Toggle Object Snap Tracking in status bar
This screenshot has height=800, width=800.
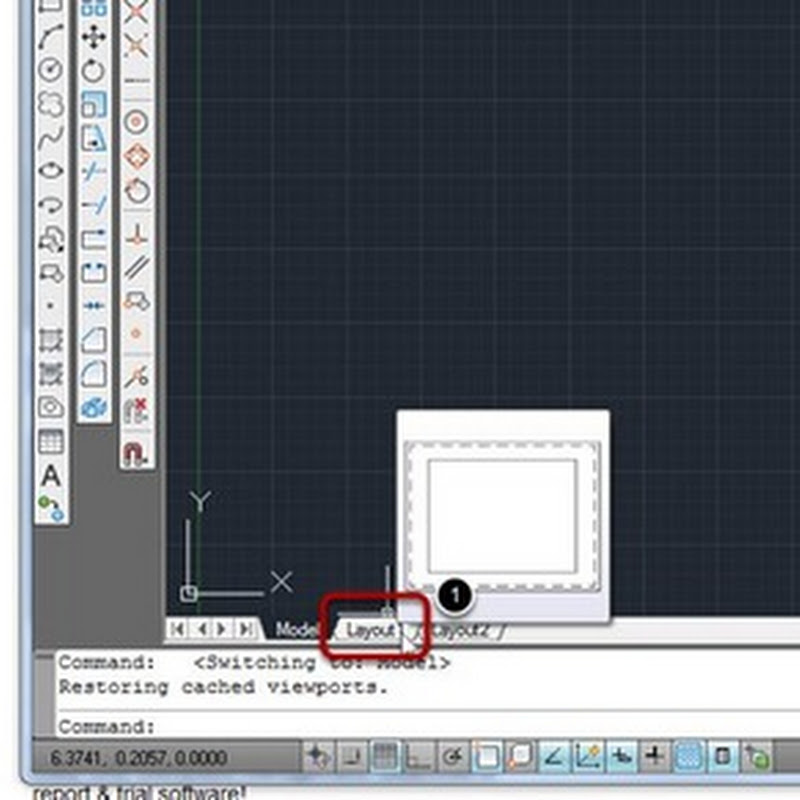554,756
